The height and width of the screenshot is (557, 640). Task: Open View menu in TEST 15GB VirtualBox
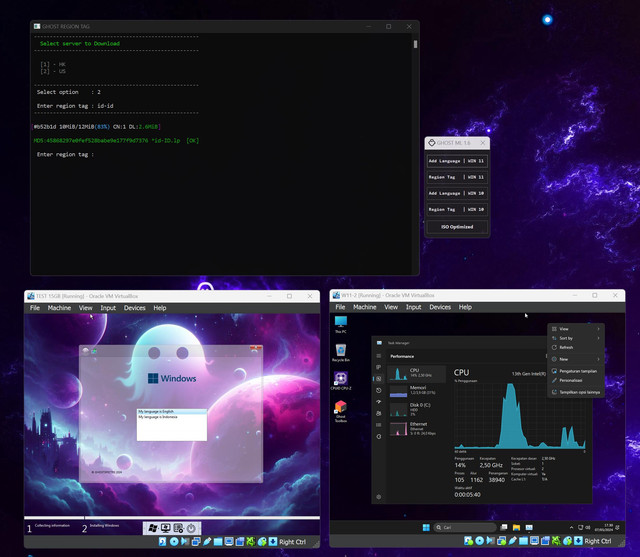[85, 308]
